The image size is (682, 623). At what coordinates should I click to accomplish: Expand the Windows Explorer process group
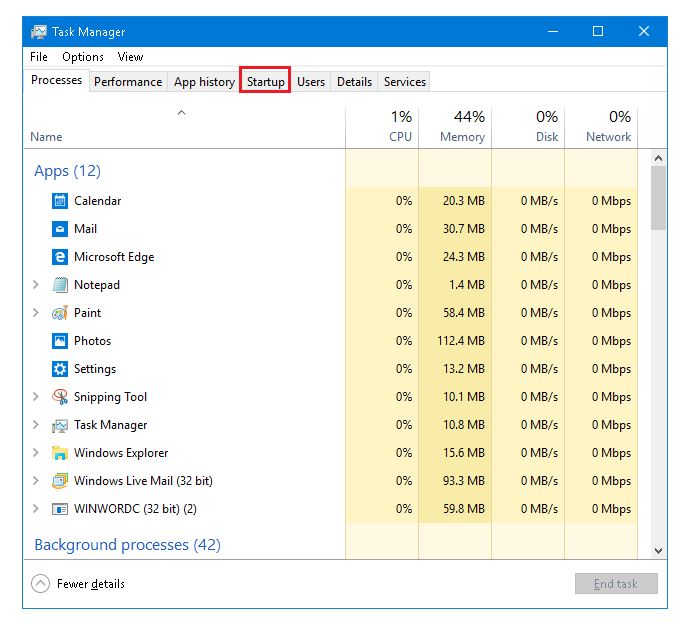[x=36, y=452]
